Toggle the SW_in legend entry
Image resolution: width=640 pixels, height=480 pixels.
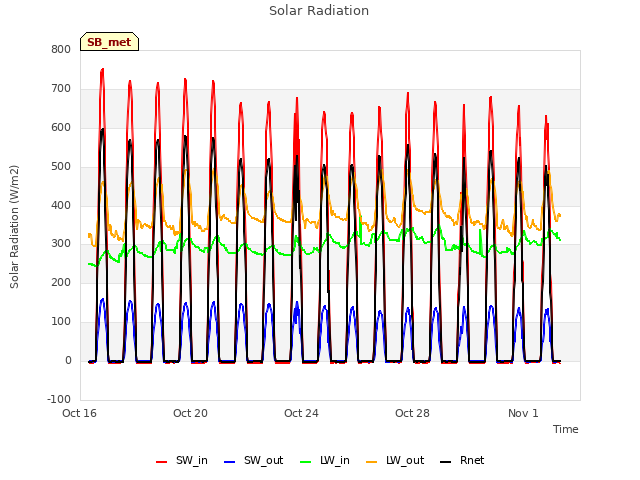click(182, 460)
